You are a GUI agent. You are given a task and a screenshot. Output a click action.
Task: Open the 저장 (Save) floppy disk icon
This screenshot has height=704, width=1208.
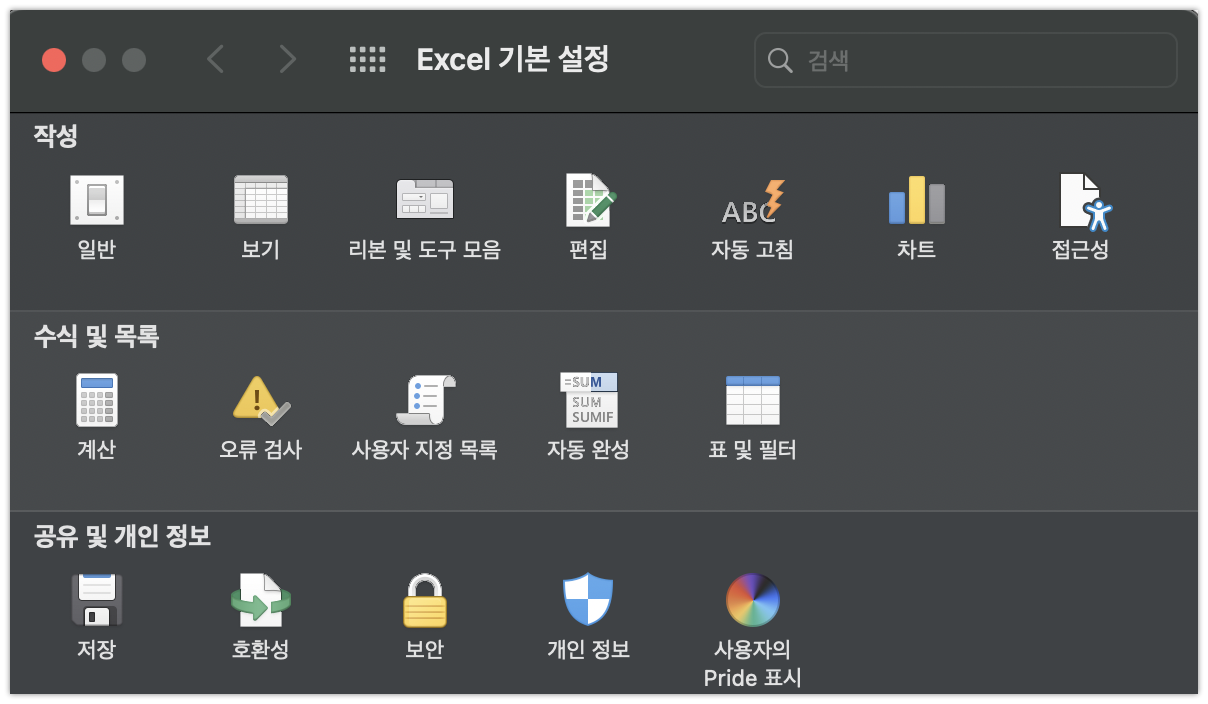pos(97,600)
